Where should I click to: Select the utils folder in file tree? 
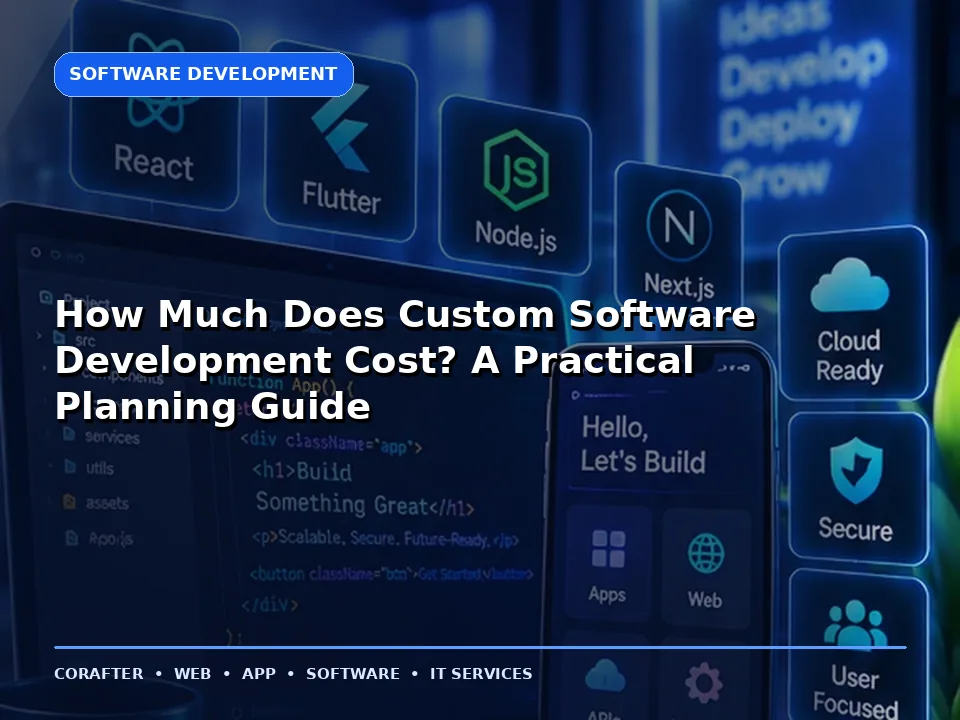point(90,468)
